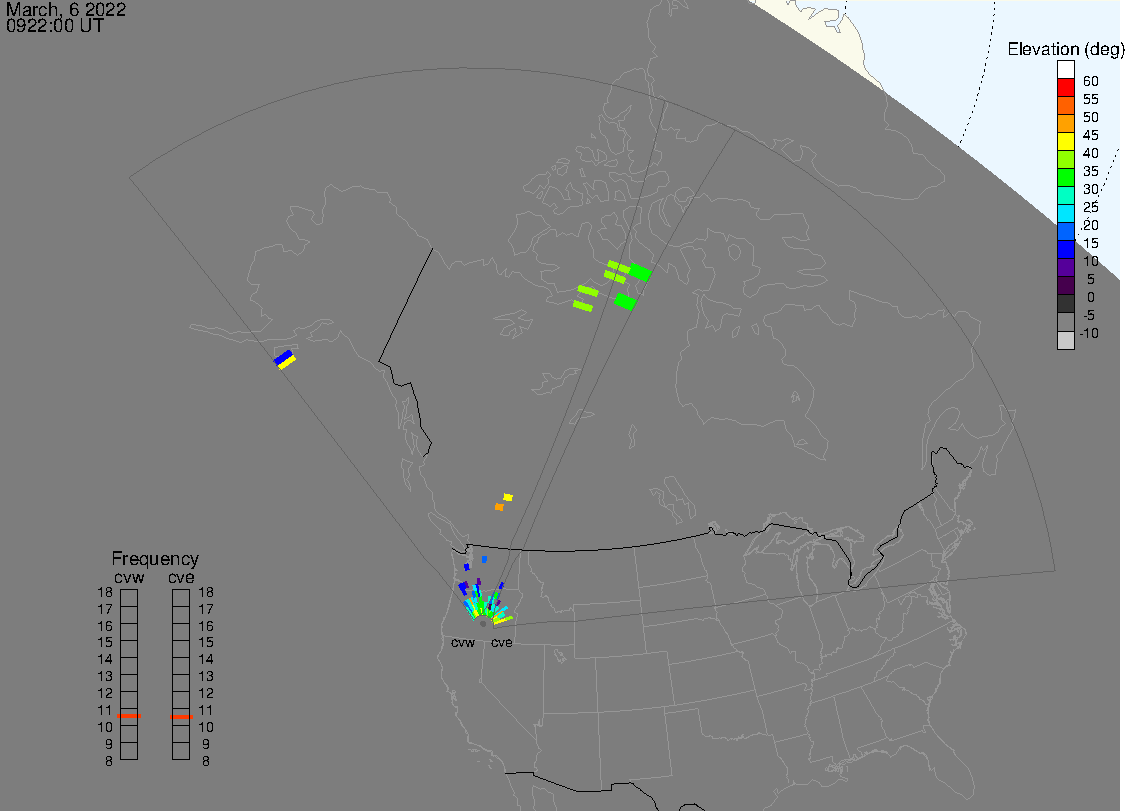
Task: Click the "8" label right of the cve bar
Action: pos(206,761)
